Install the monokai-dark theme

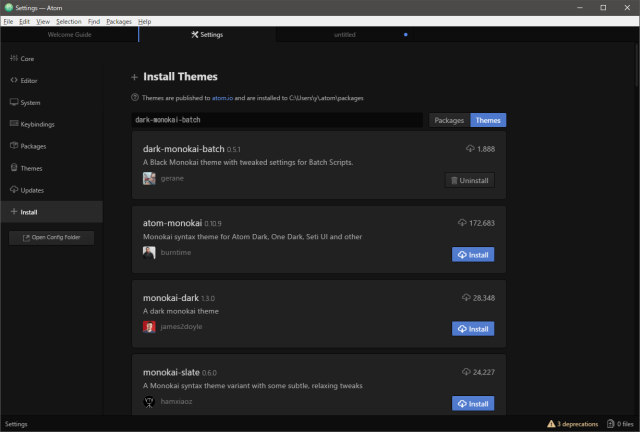[x=473, y=329]
